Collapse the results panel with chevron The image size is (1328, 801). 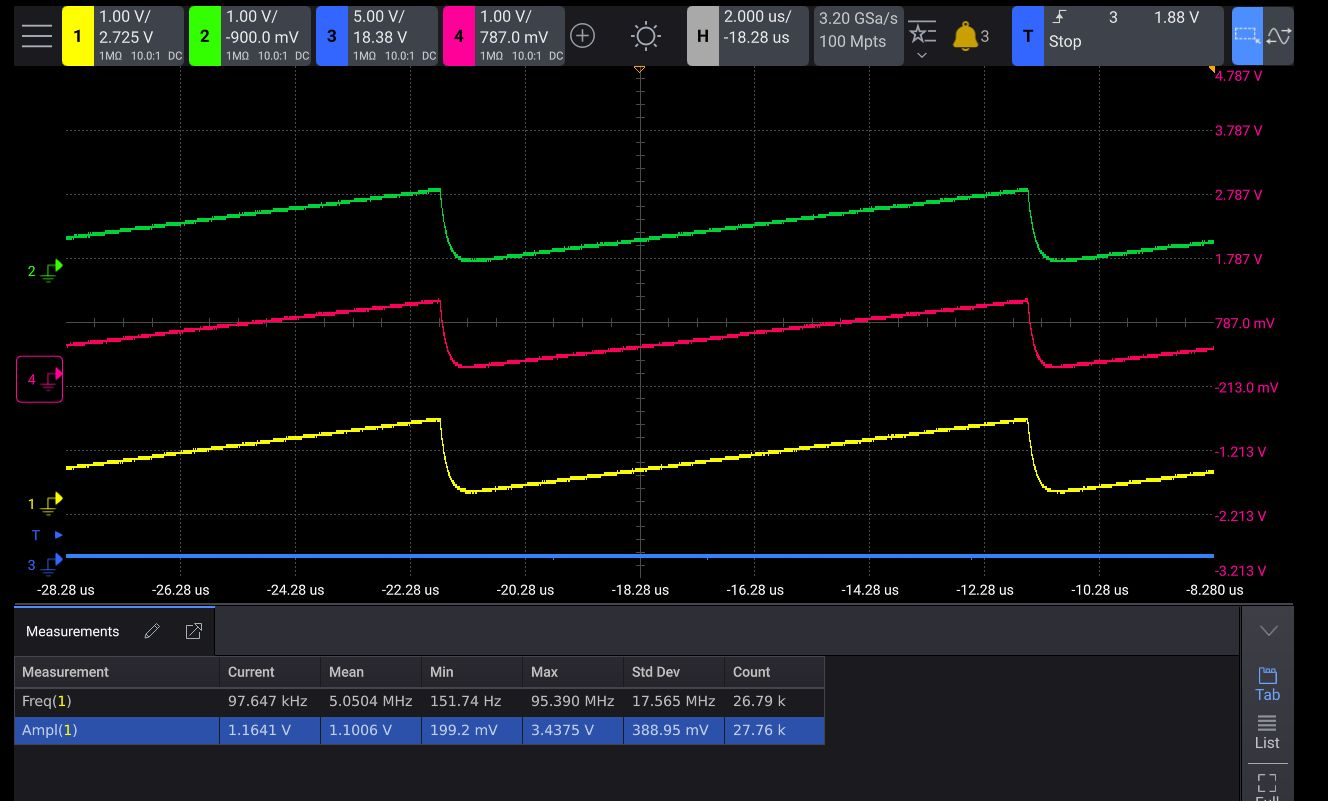(1268, 631)
